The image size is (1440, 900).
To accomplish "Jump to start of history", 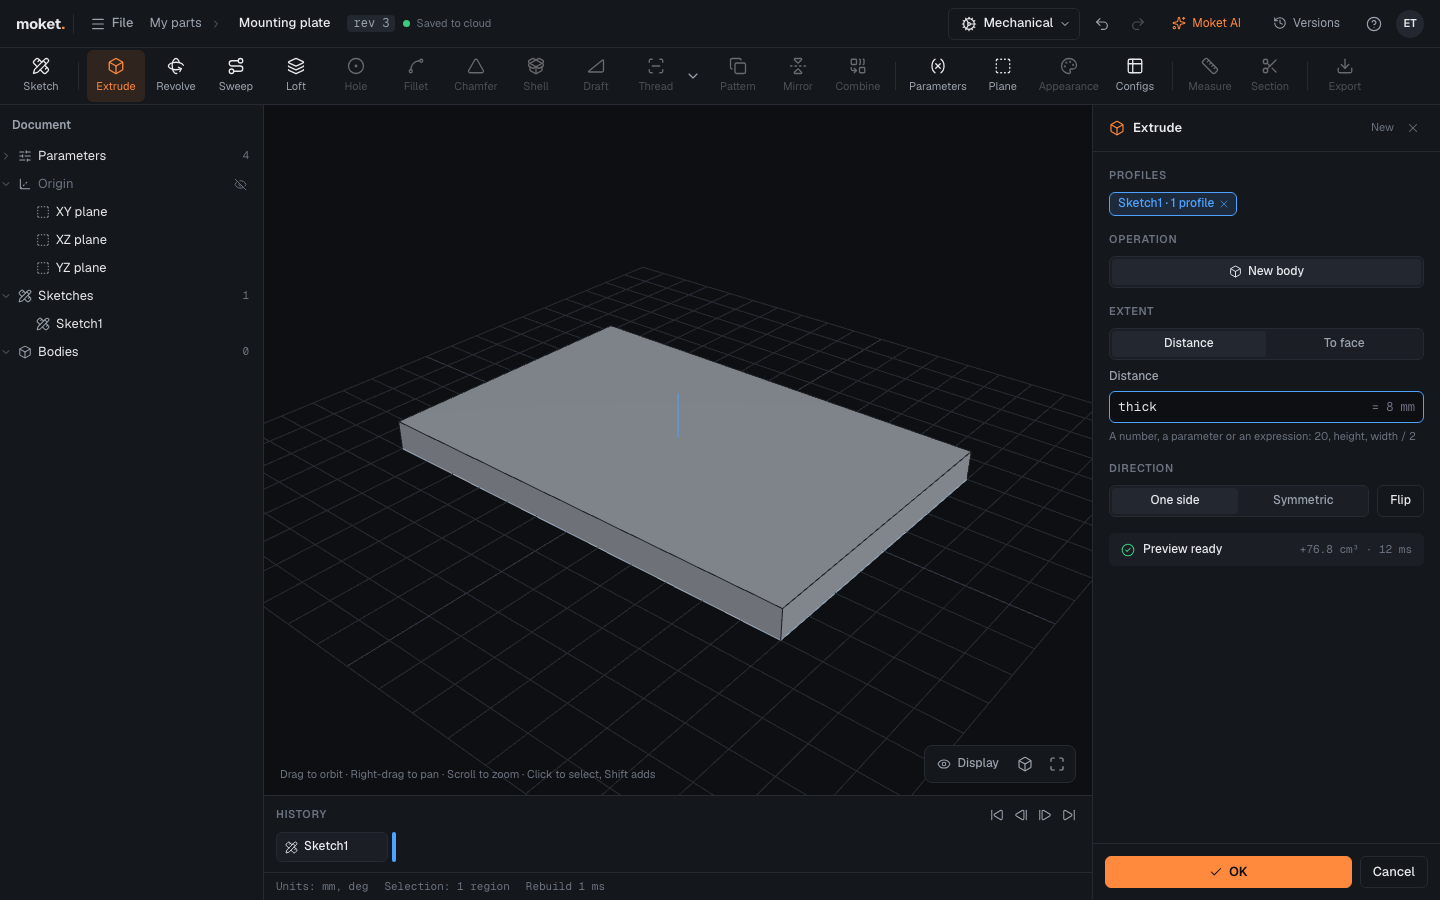I will click(x=997, y=815).
